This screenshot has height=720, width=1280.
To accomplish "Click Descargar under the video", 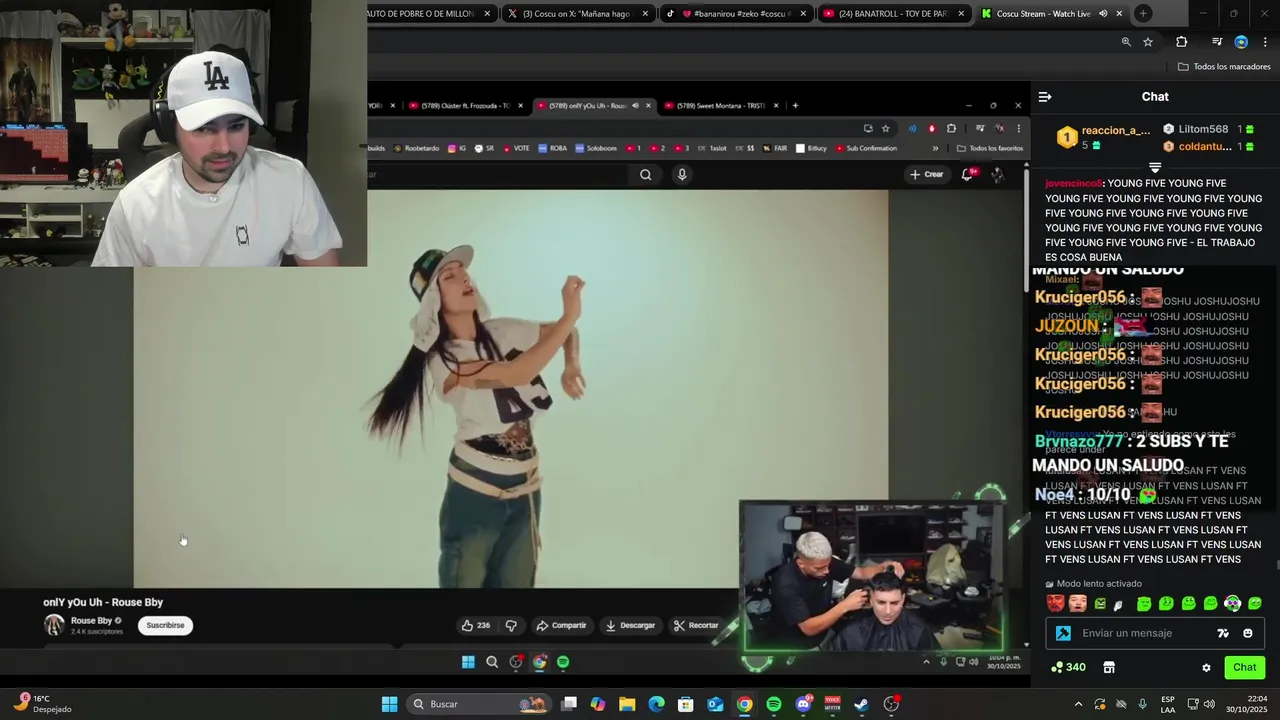I will click(630, 625).
